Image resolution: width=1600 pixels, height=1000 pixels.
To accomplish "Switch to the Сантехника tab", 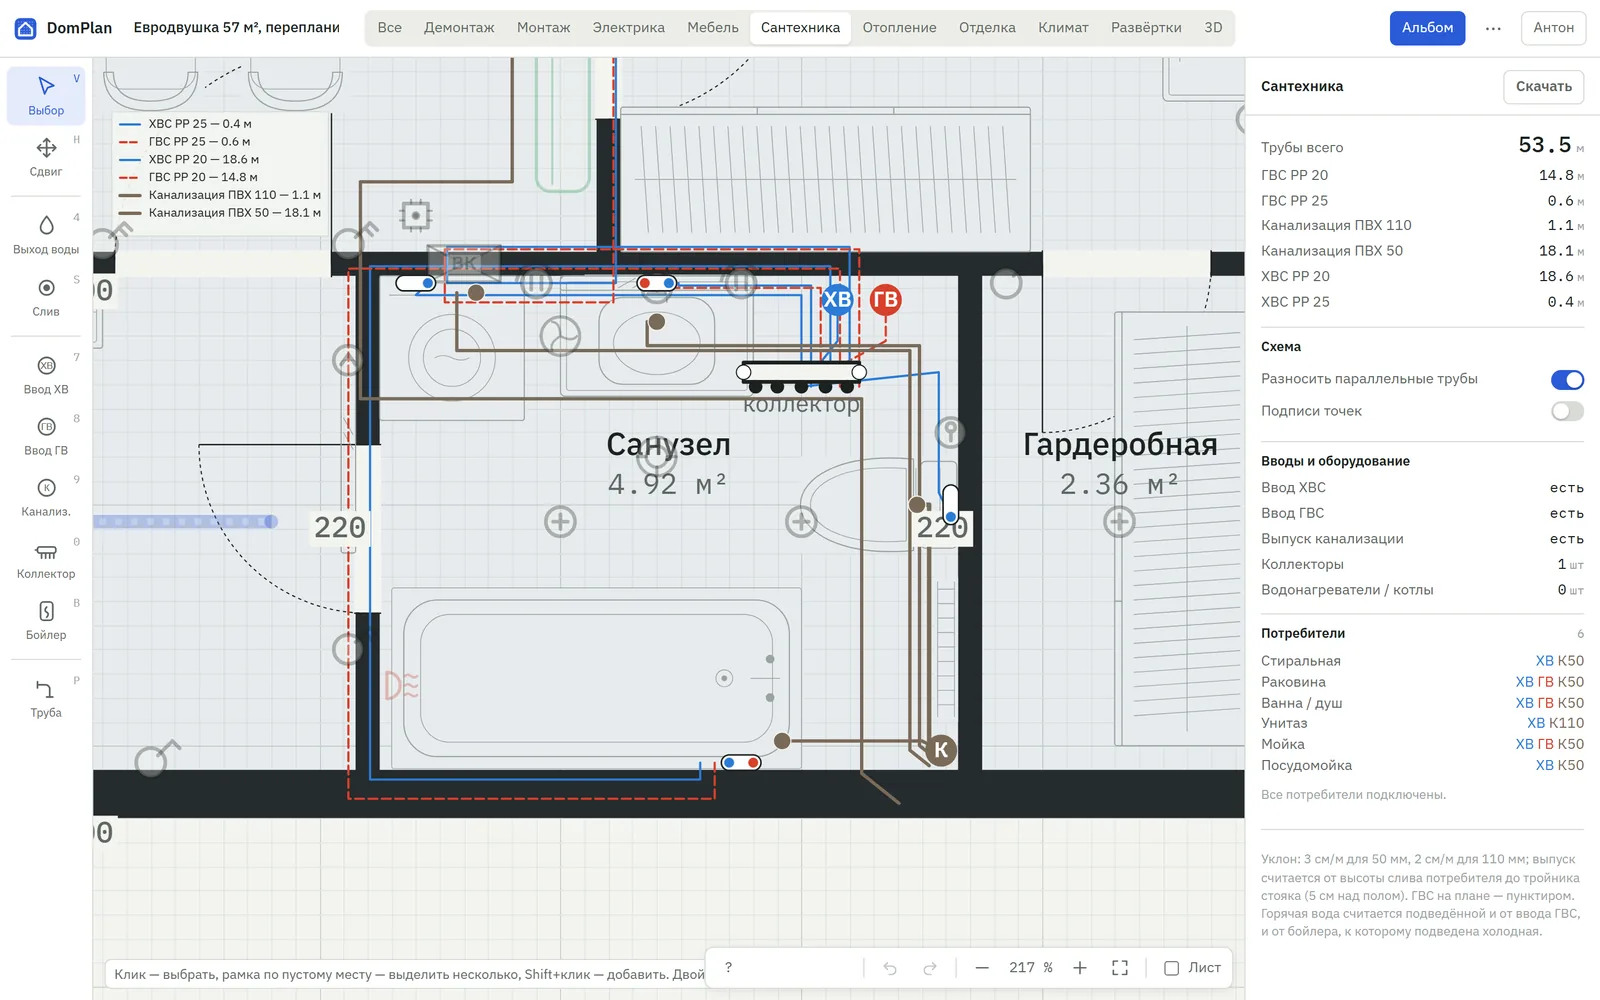I will point(800,28).
